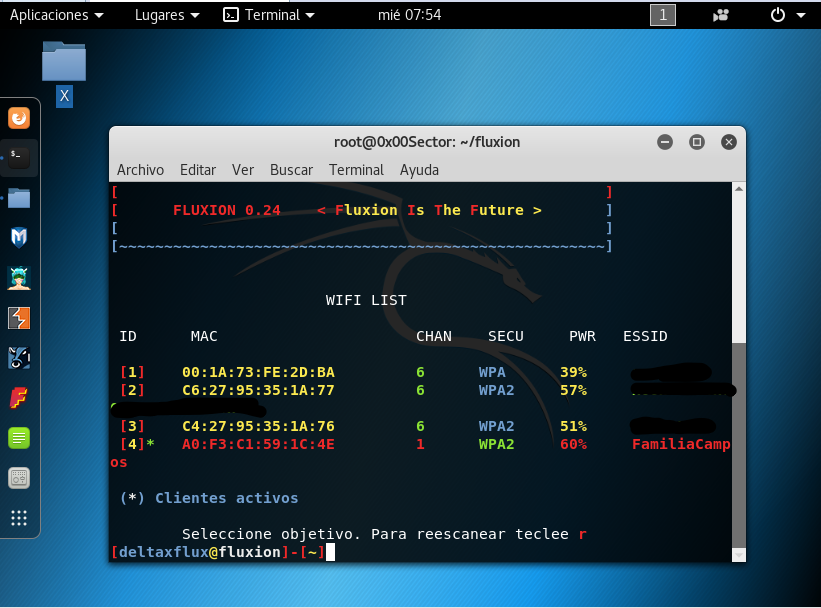Open the Buscar menu
821x608 pixels.
point(291,170)
